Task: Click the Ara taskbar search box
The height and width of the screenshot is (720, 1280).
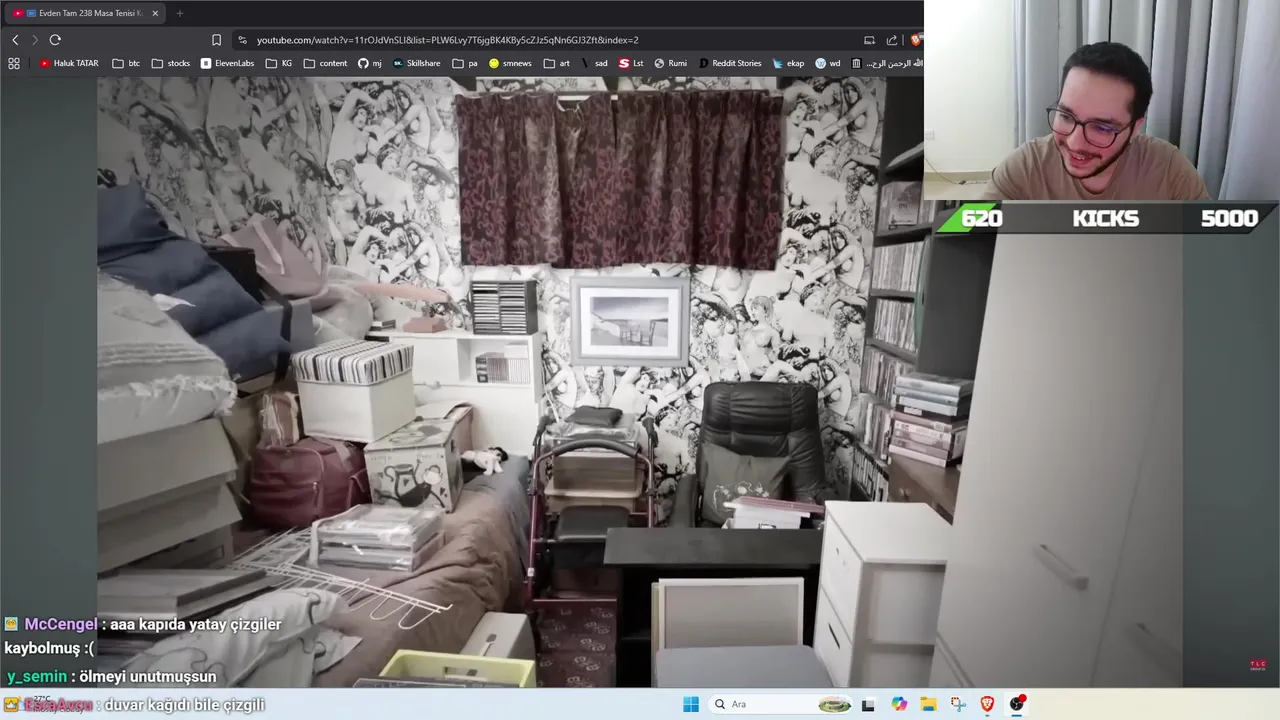Action: pyautogui.click(x=781, y=704)
